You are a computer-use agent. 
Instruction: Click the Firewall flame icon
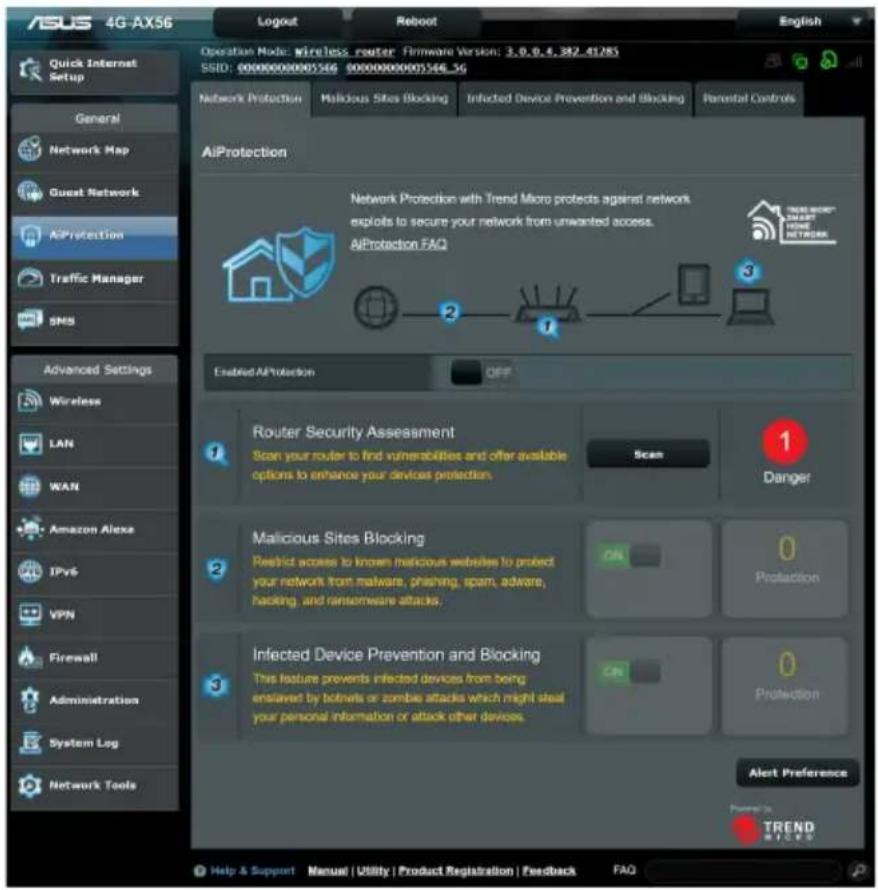[30, 657]
